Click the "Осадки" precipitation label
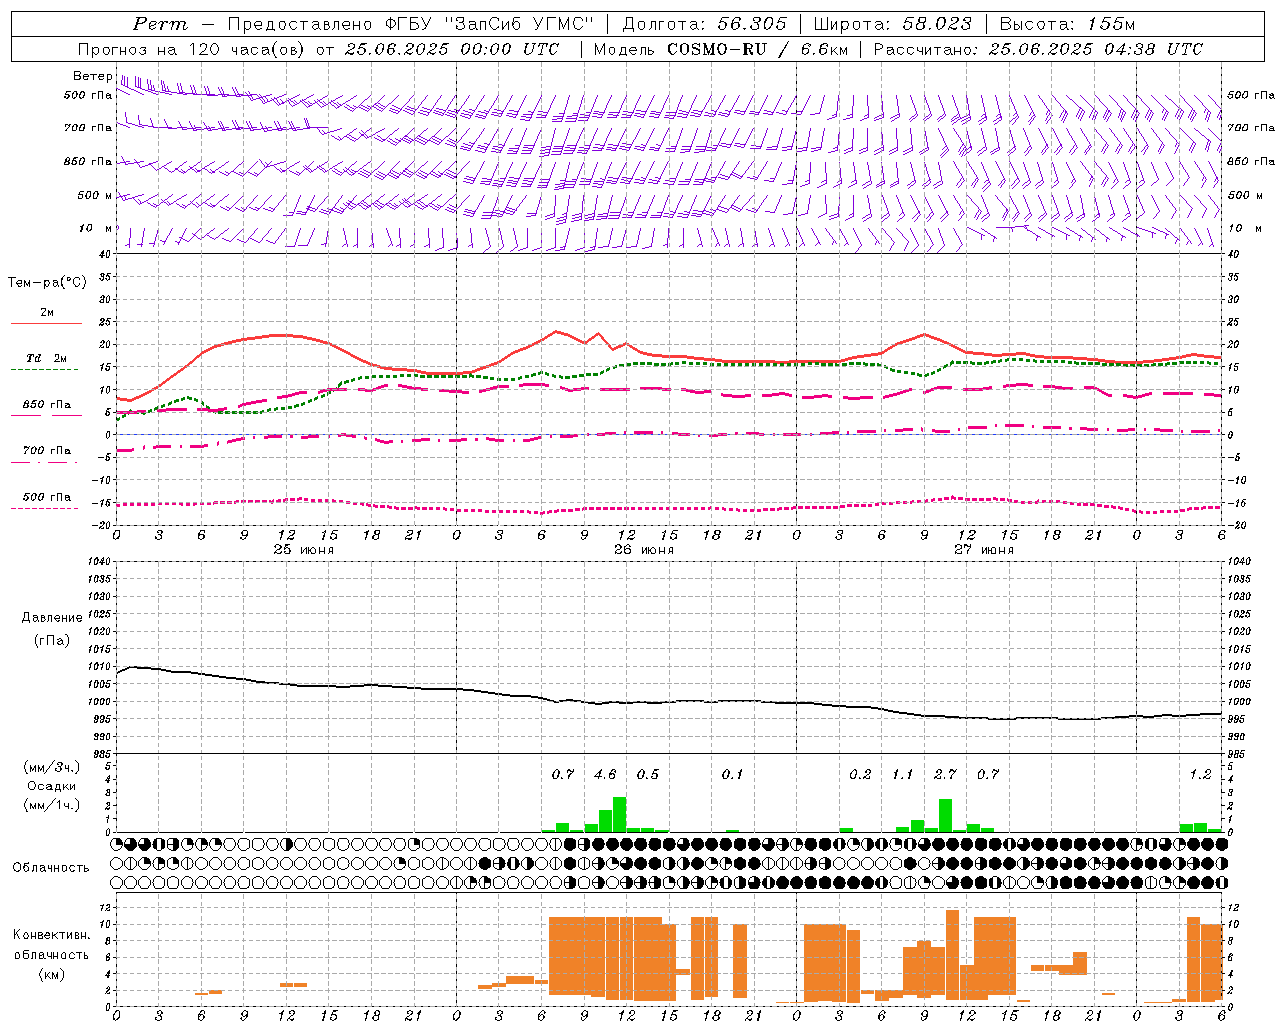1280x1024 pixels. [x=52, y=786]
